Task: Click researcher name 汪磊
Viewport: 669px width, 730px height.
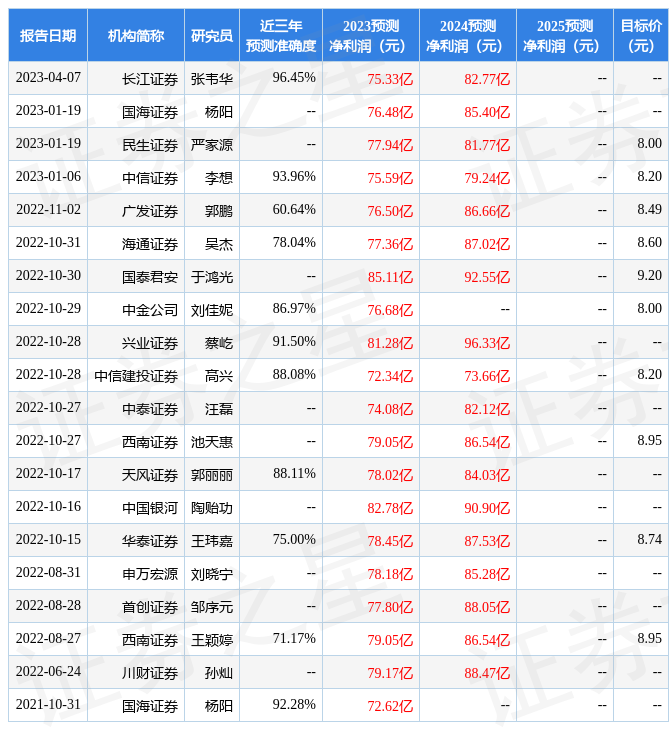Action: 219,409
